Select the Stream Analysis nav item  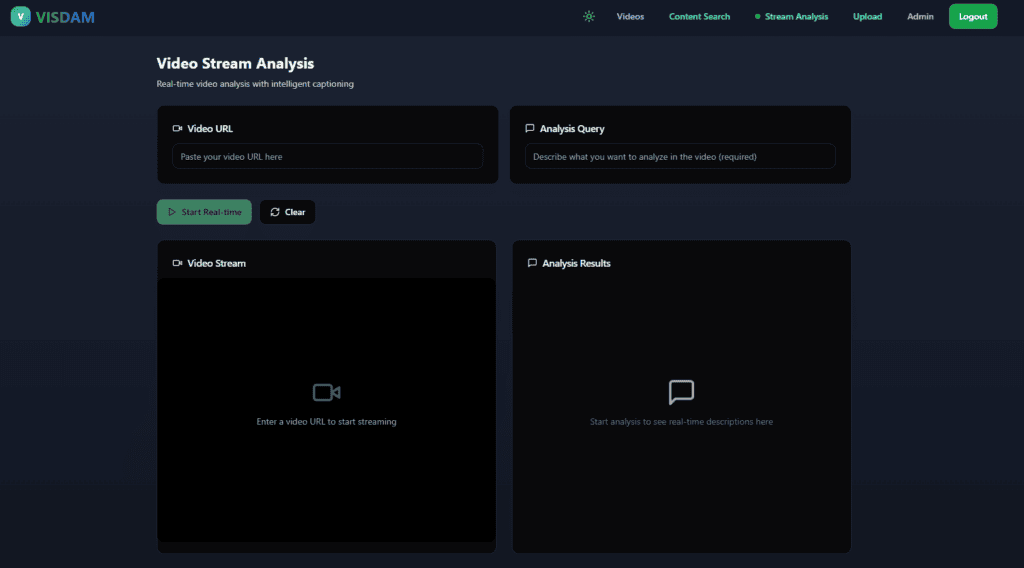(x=796, y=16)
